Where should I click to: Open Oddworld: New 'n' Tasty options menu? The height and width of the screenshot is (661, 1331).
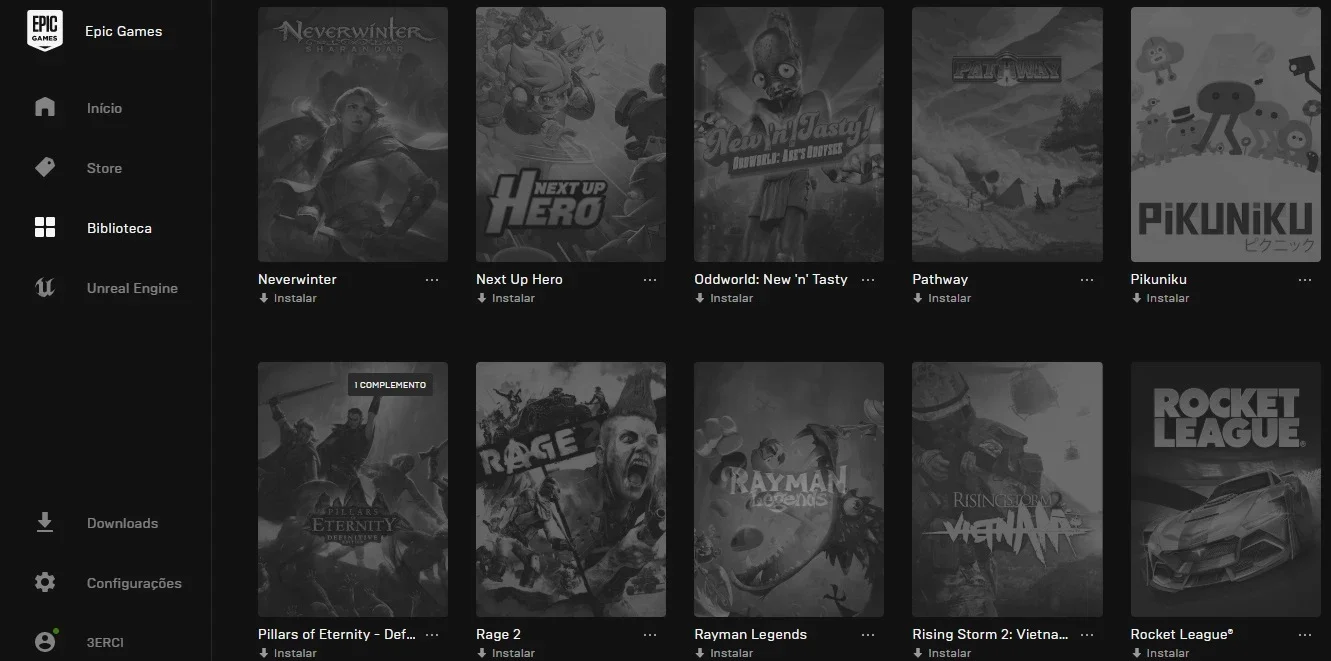click(868, 280)
